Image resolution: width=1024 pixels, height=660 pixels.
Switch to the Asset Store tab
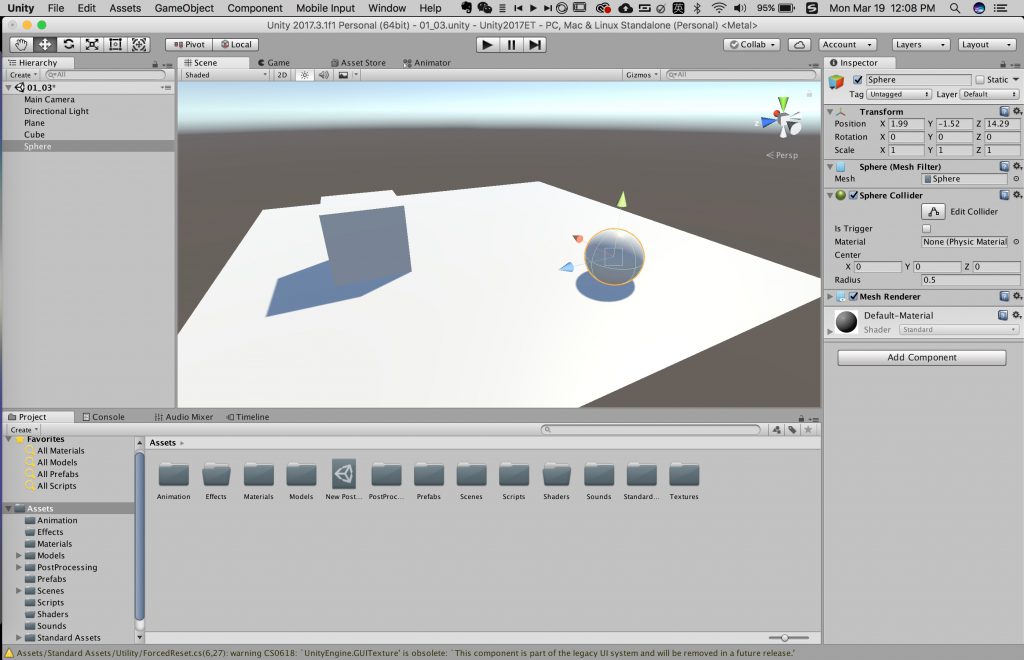click(358, 63)
